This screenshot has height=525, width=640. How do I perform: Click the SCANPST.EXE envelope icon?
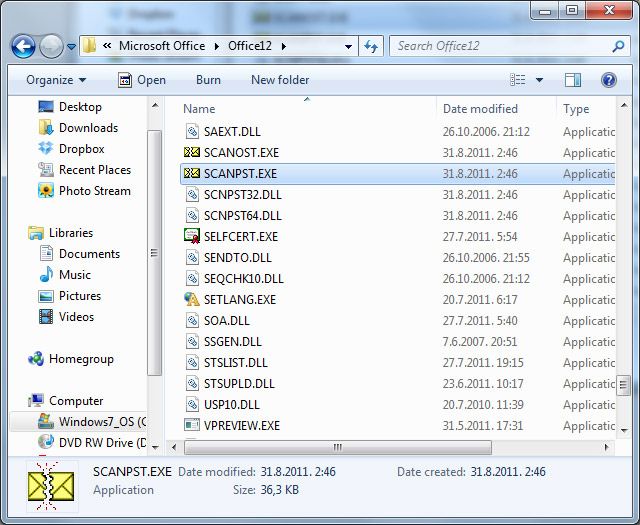[192, 174]
